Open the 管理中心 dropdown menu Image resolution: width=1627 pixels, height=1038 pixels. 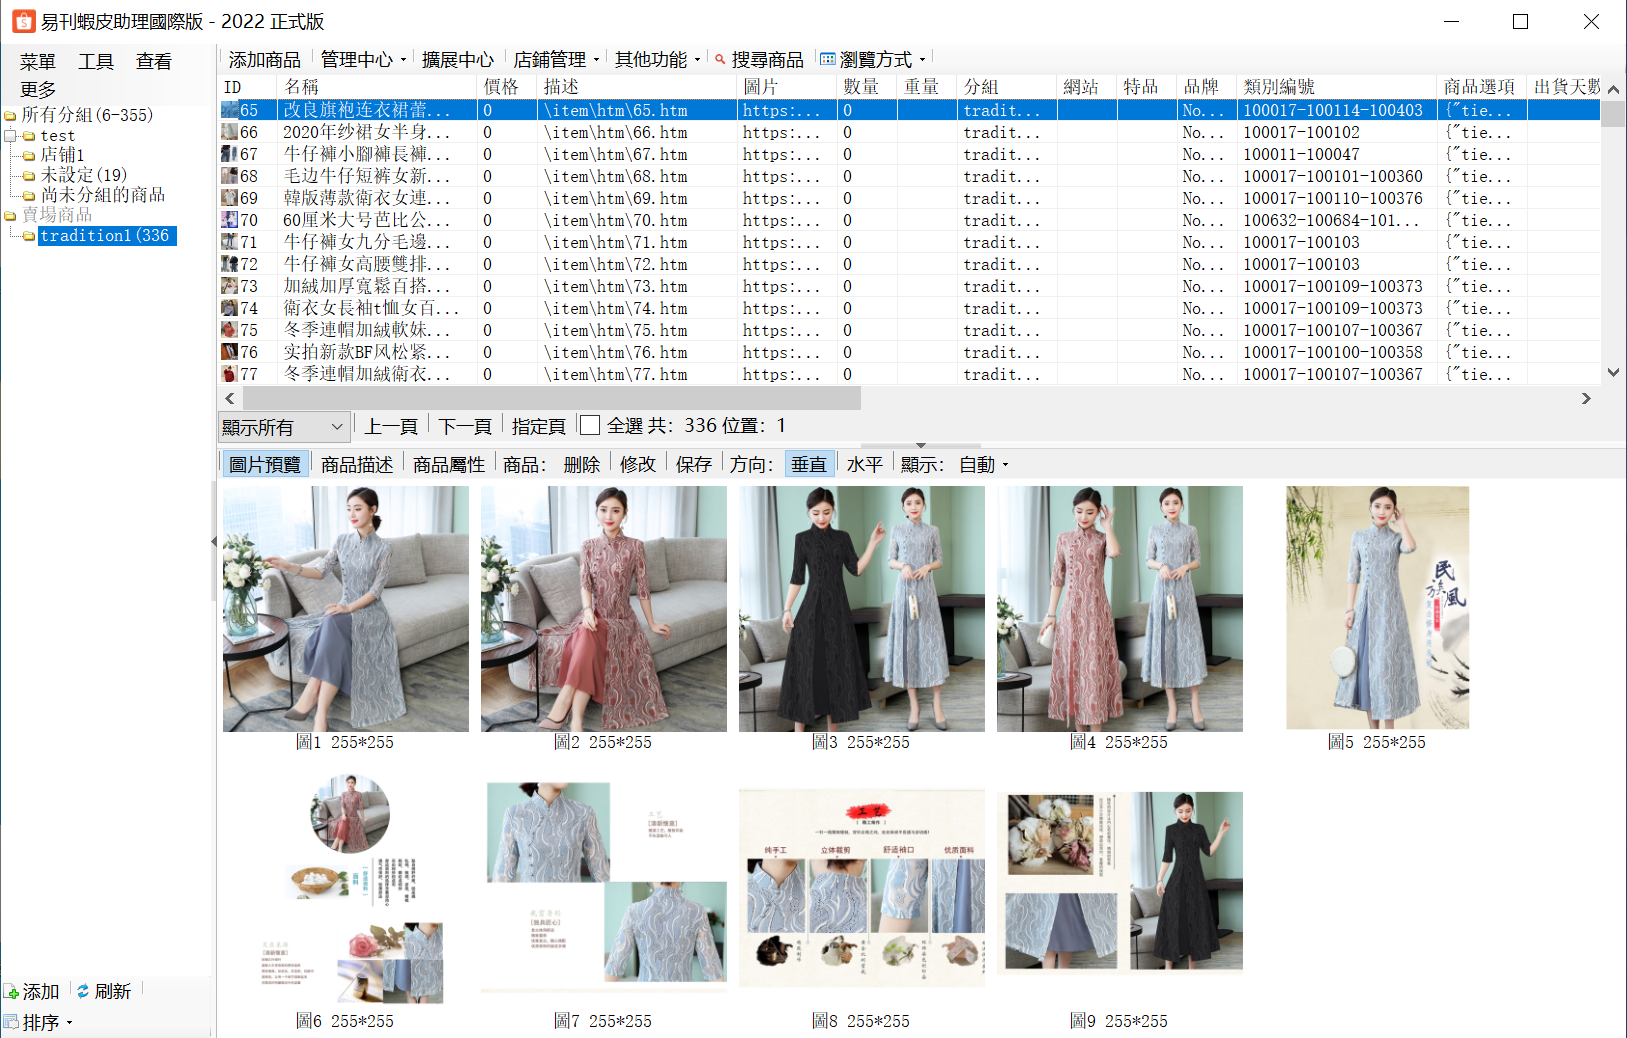pos(363,60)
